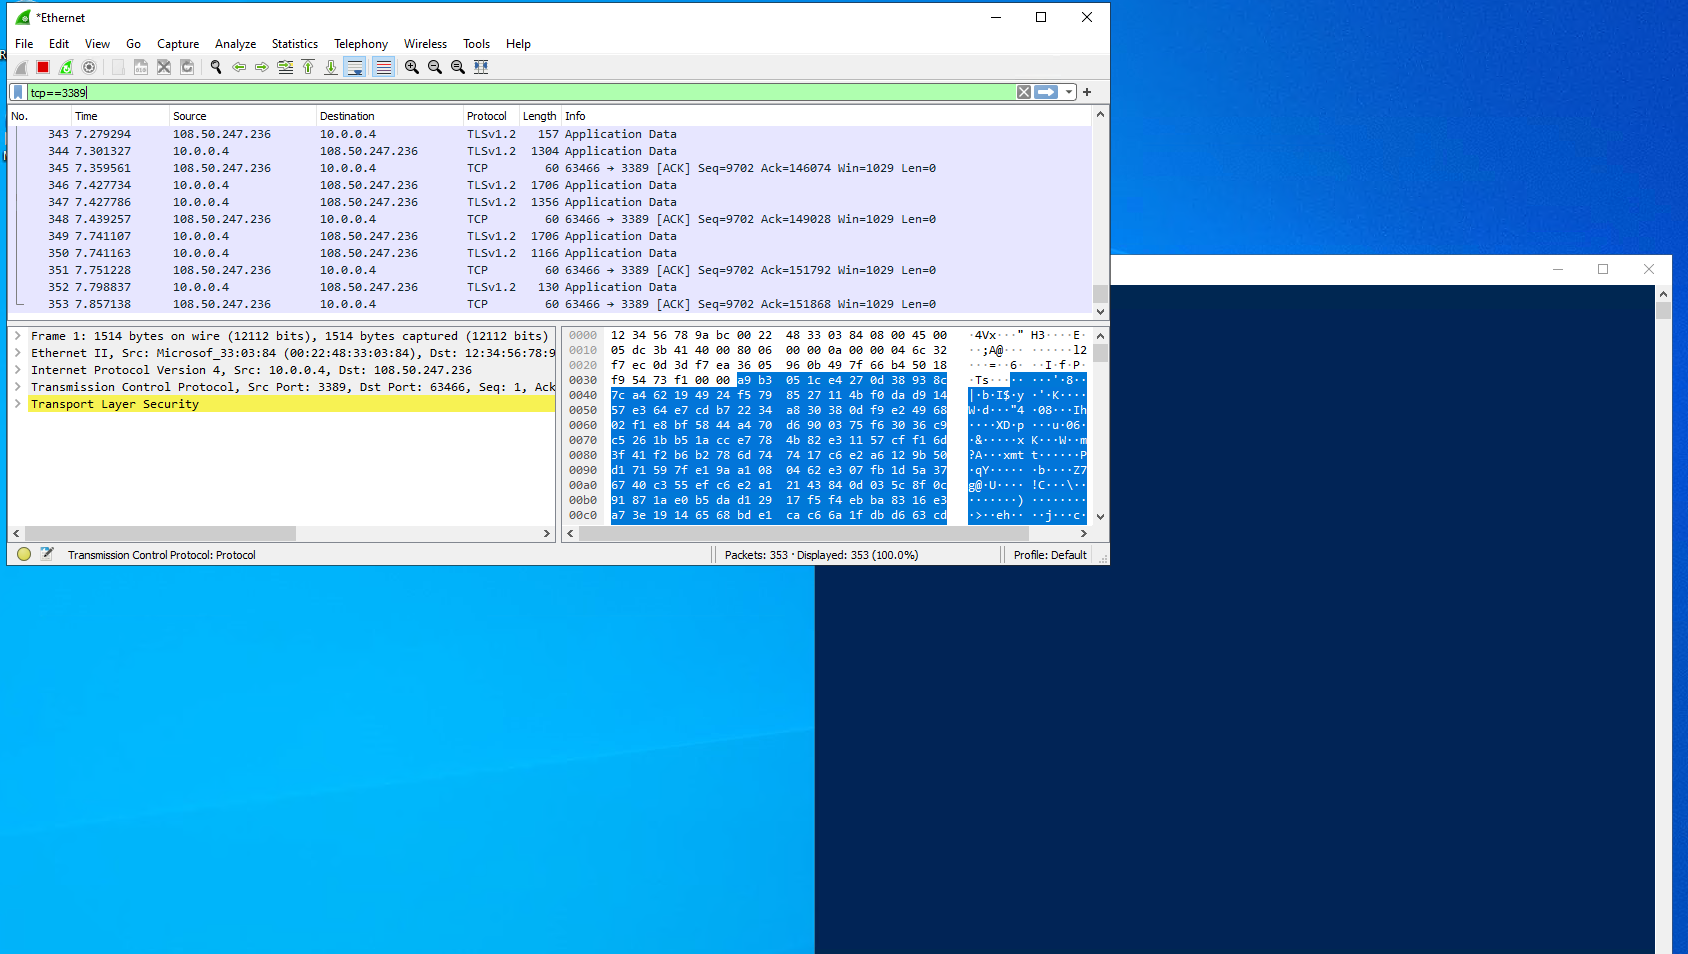Zoom in on the packet list

[411, 66]
